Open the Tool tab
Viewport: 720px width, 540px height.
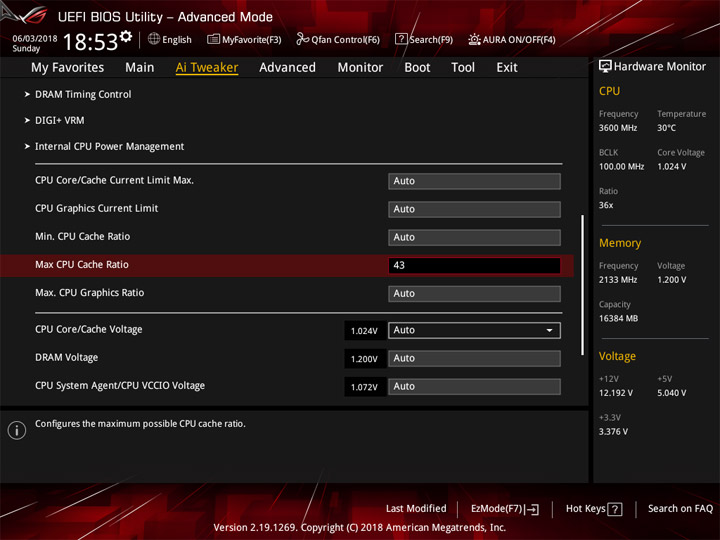(x=463, y=68)
